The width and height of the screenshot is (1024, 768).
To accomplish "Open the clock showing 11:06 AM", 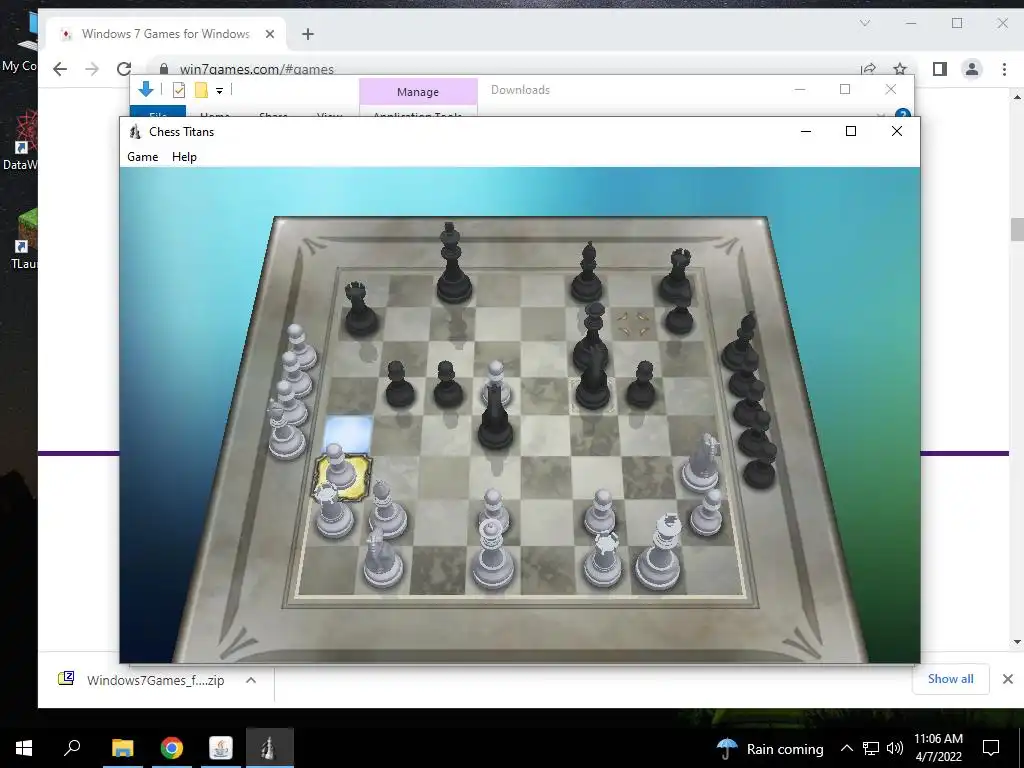I will (x=938, y=748).
